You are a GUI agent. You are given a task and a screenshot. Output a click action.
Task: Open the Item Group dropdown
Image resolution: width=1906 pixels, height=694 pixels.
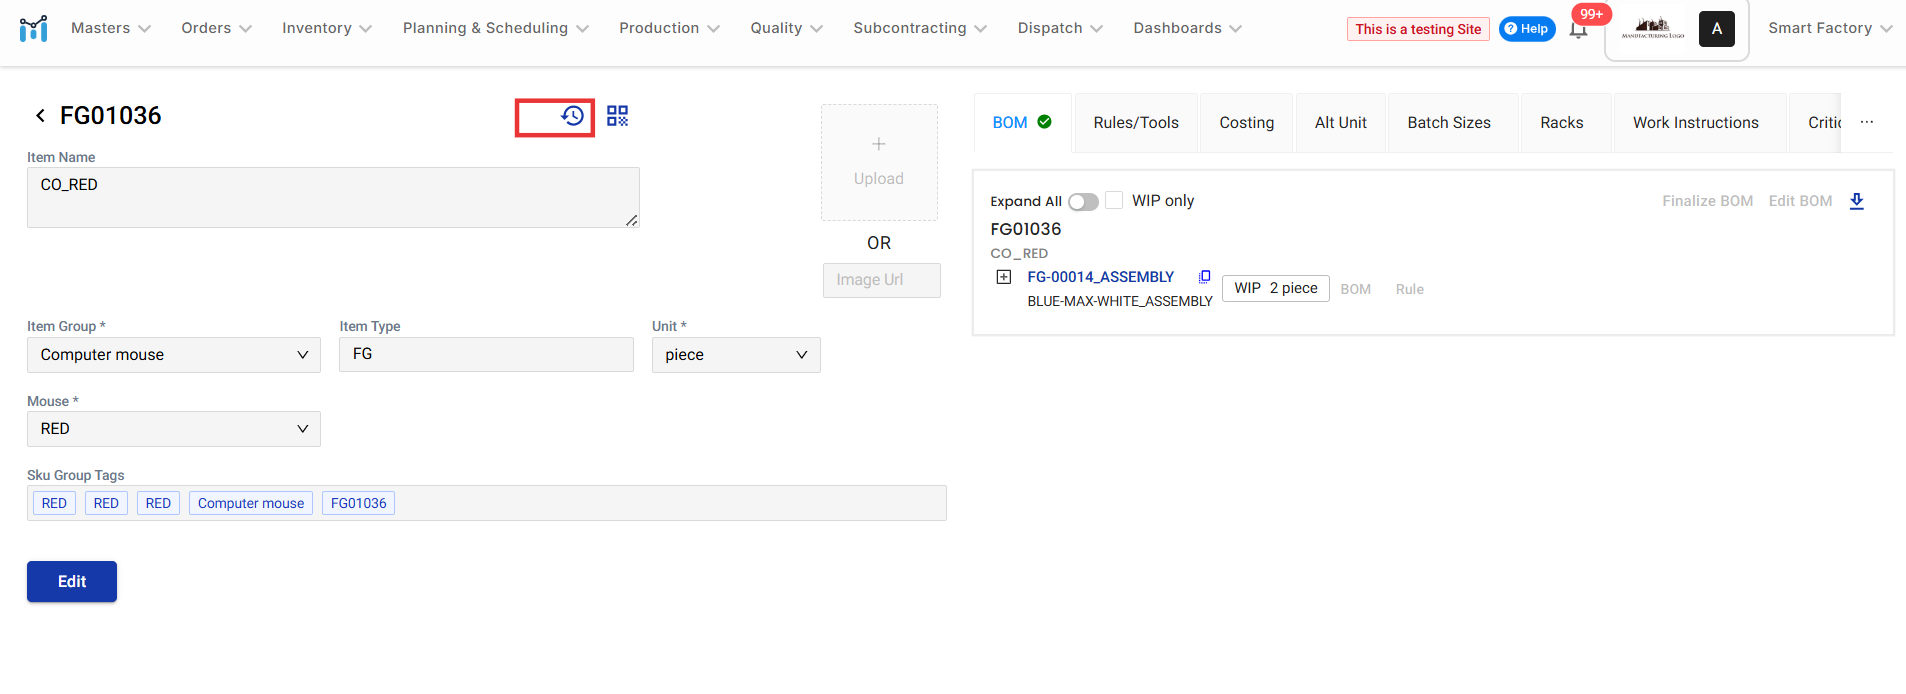coord(174,355)
